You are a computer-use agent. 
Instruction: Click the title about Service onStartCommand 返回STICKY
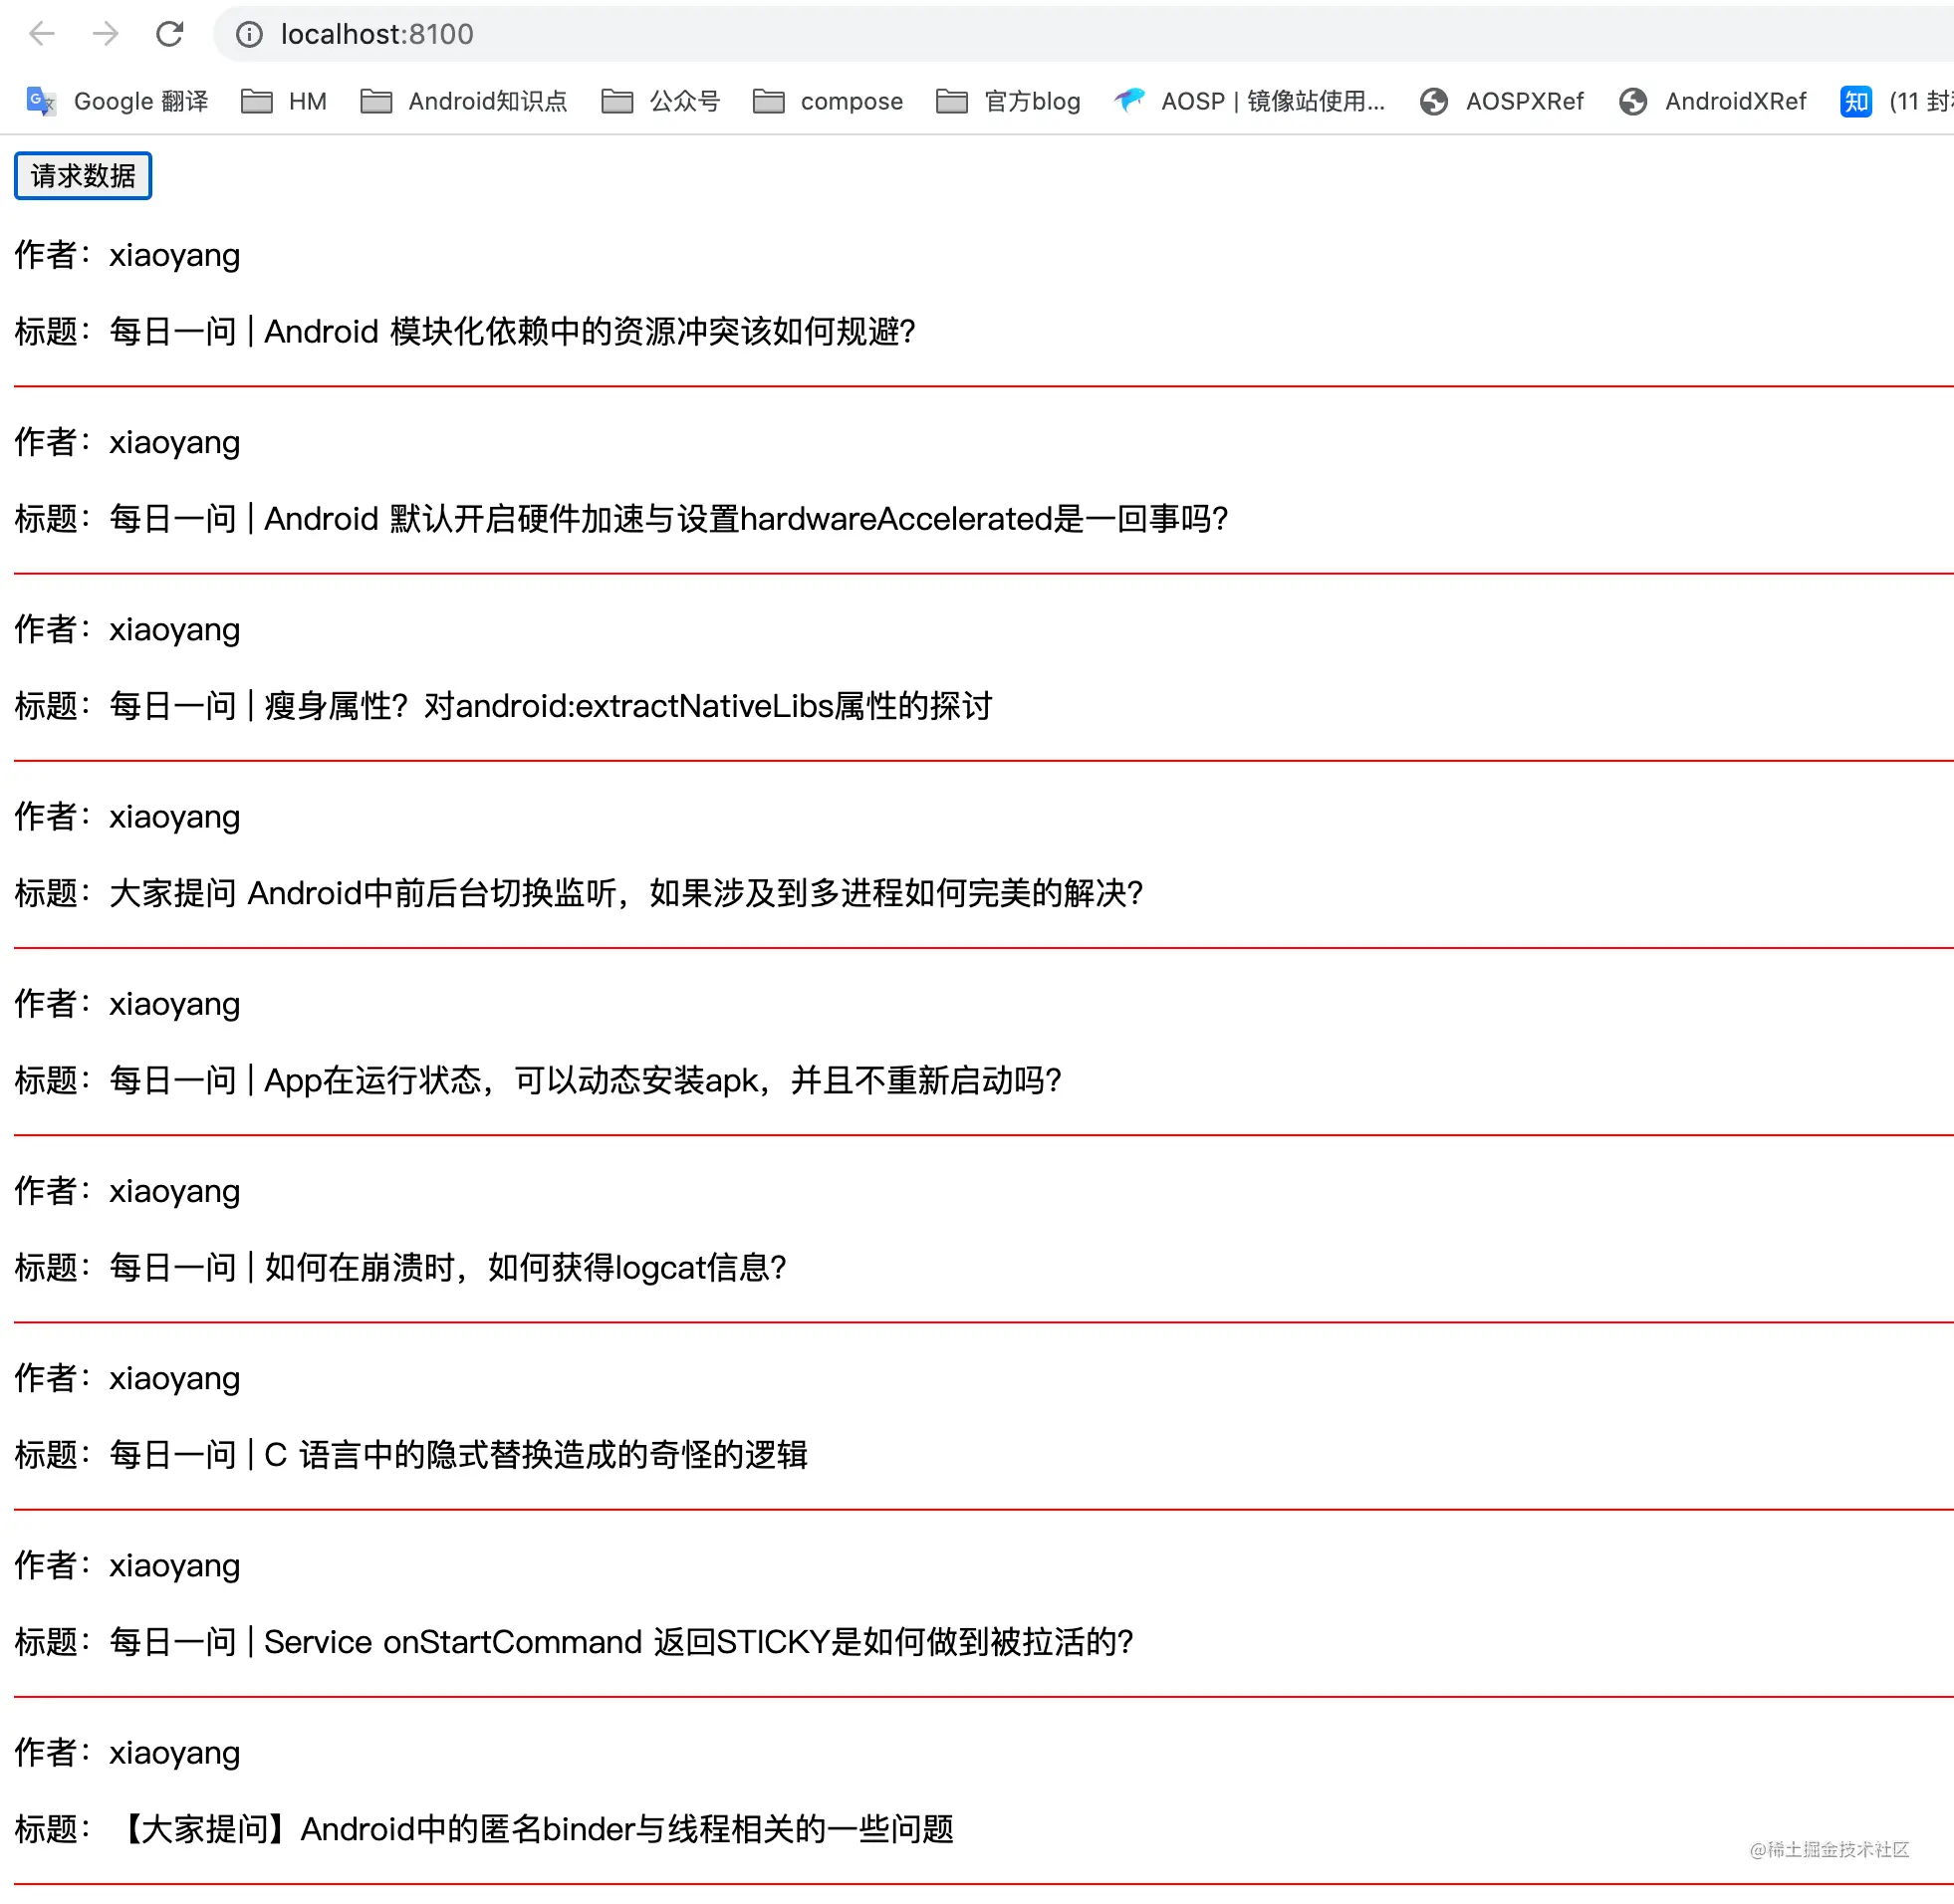(x=574, y=1641)
